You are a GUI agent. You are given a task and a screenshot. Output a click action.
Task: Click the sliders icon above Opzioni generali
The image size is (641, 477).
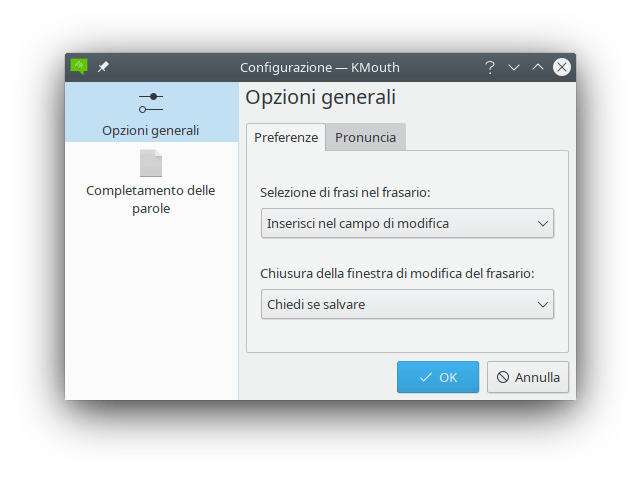coord(151,103)
